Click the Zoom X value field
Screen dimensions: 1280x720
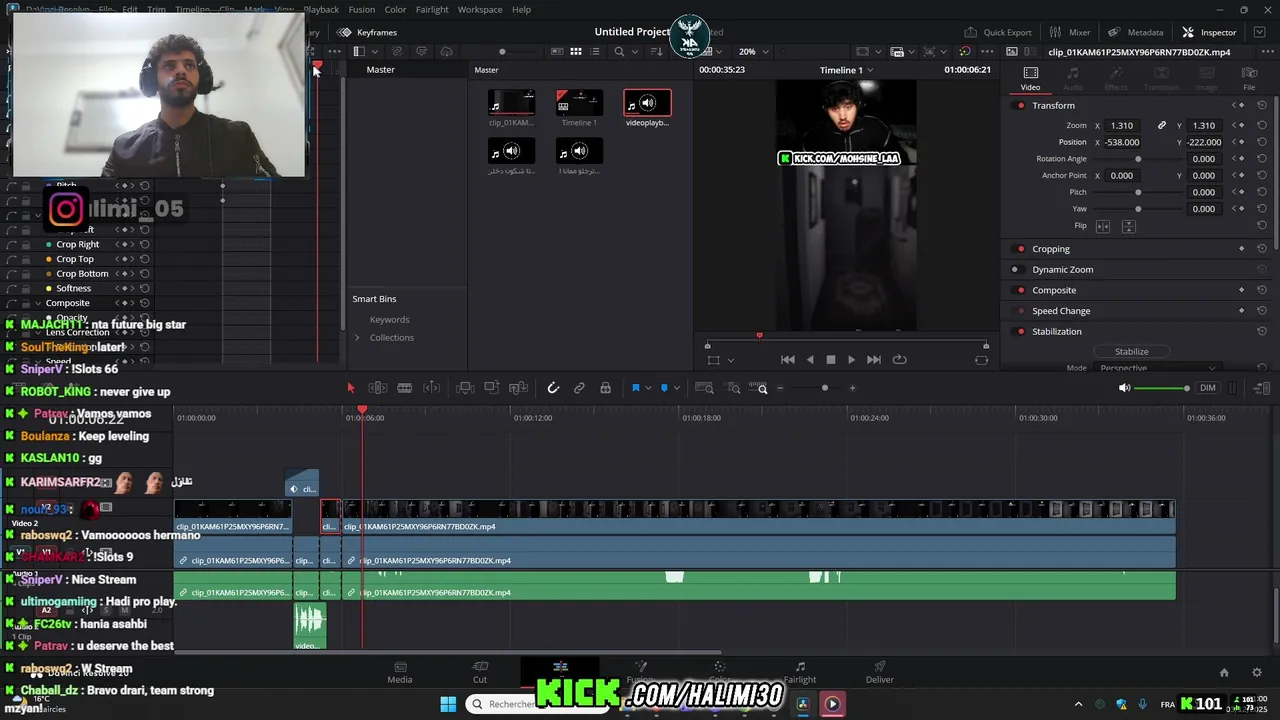pyautogui.click(x=1122, y=126)
